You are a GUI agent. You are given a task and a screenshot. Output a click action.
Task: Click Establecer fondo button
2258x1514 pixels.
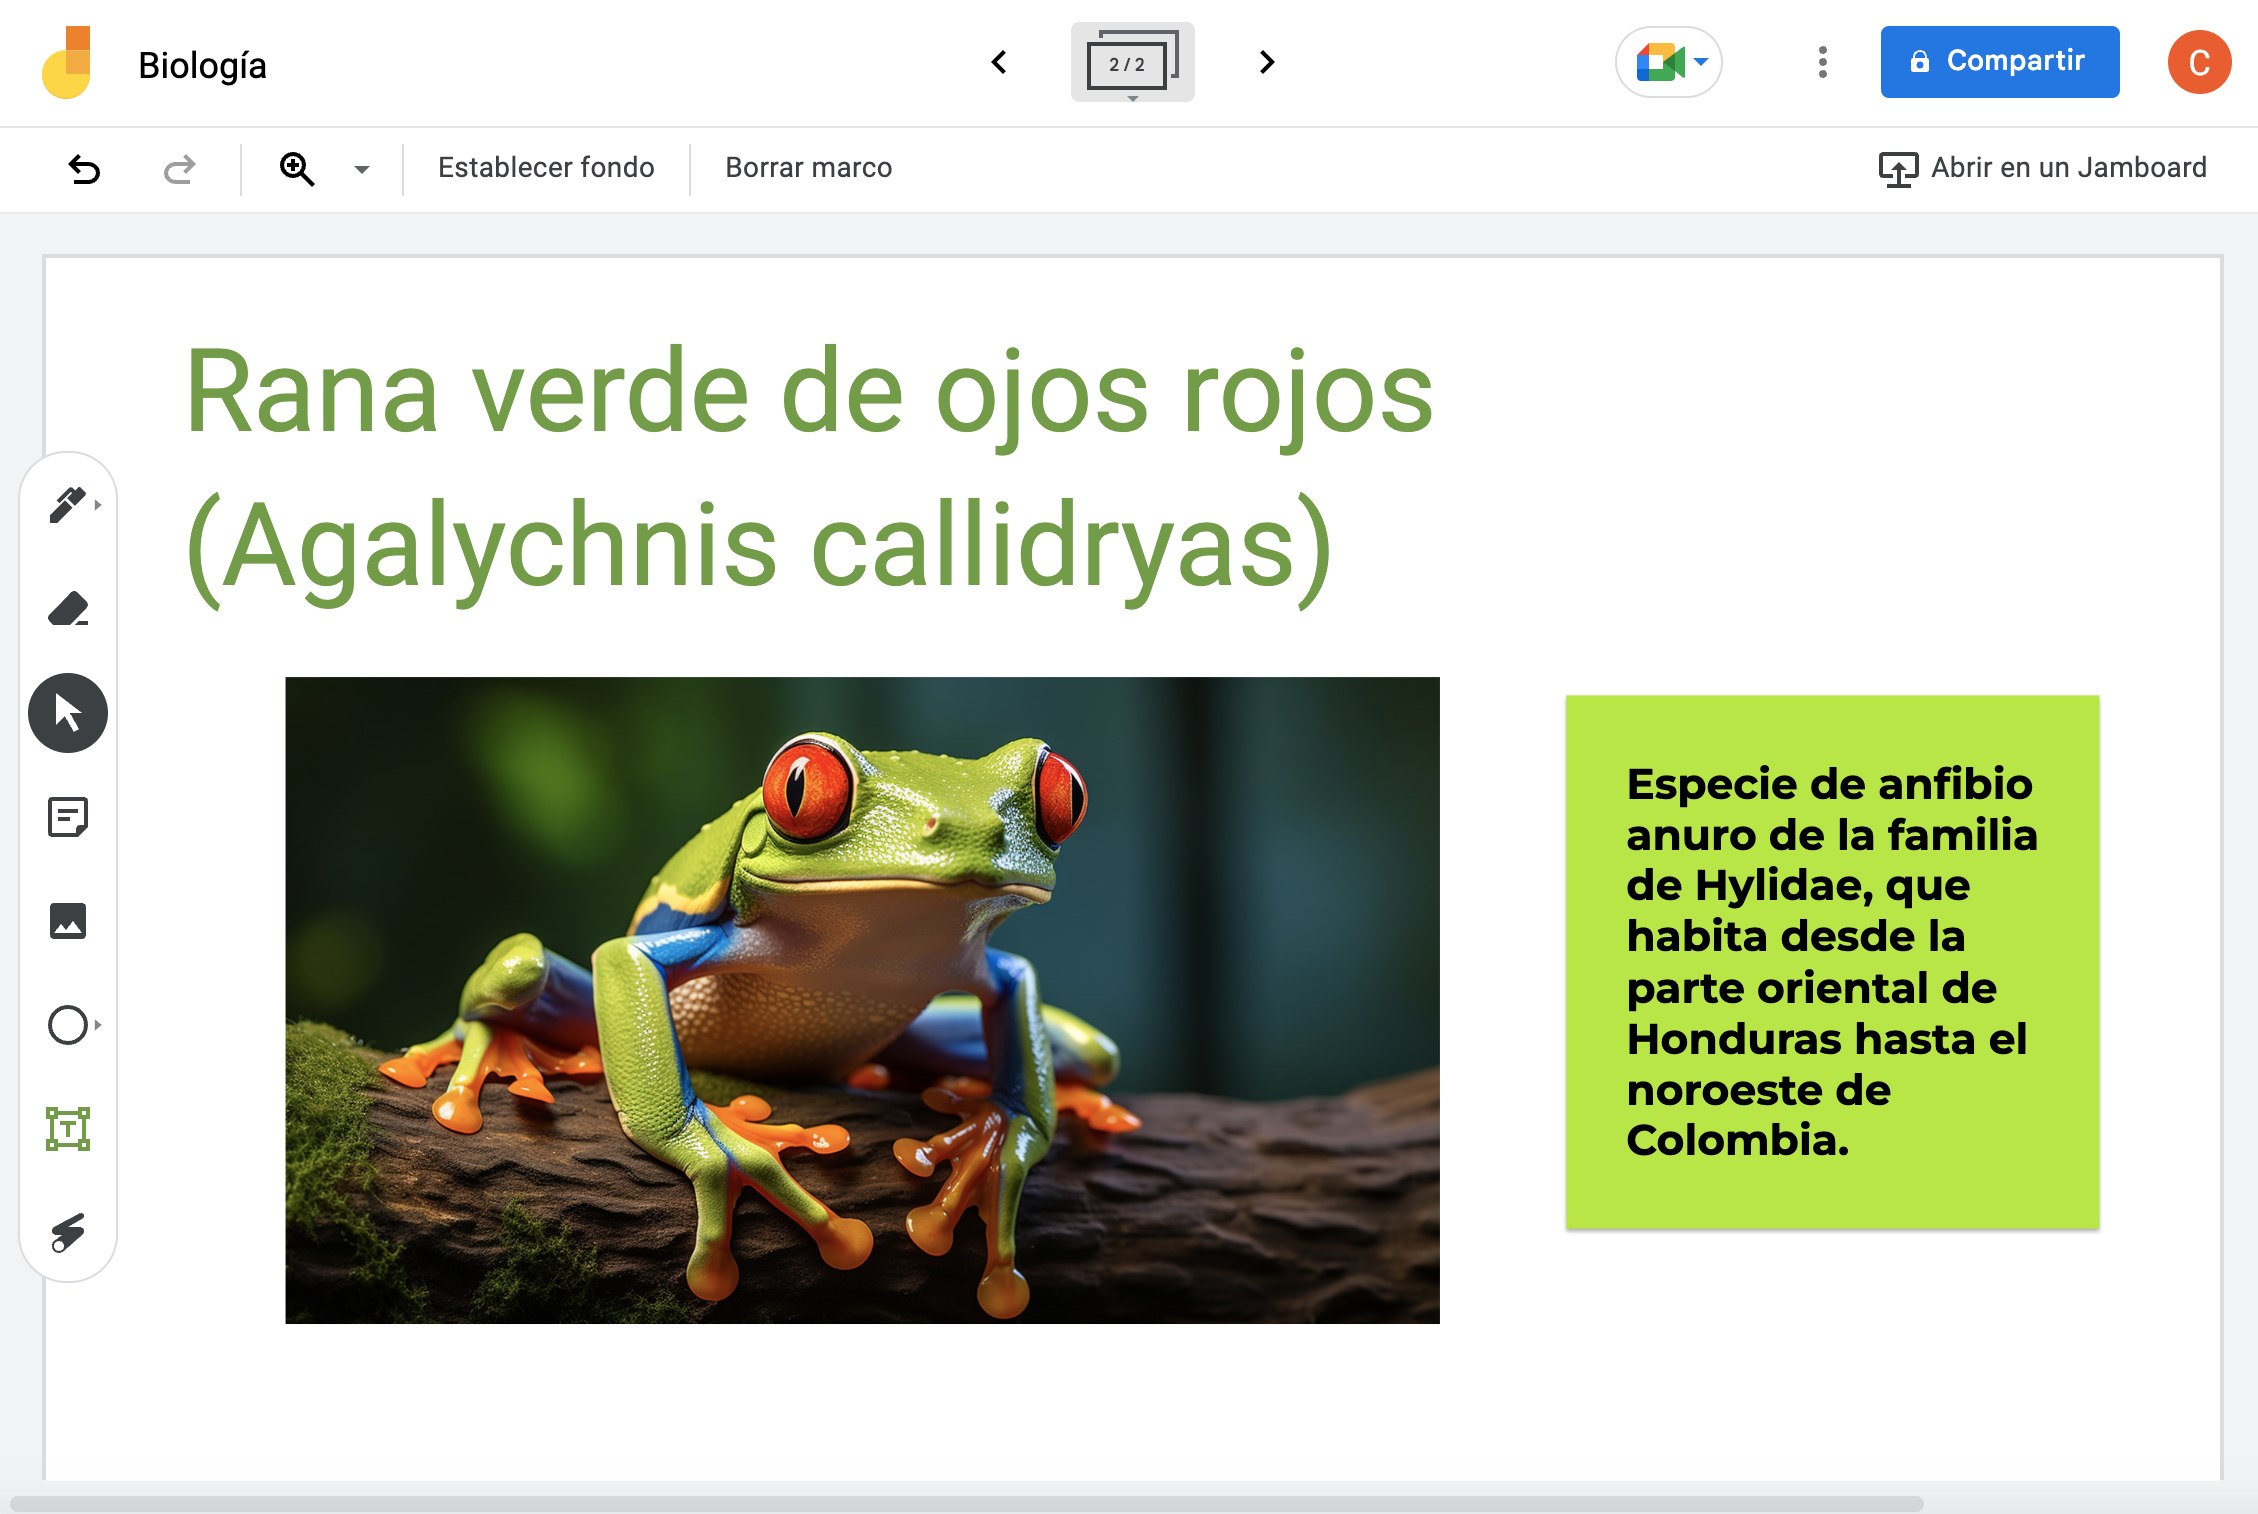coord(546,168)
